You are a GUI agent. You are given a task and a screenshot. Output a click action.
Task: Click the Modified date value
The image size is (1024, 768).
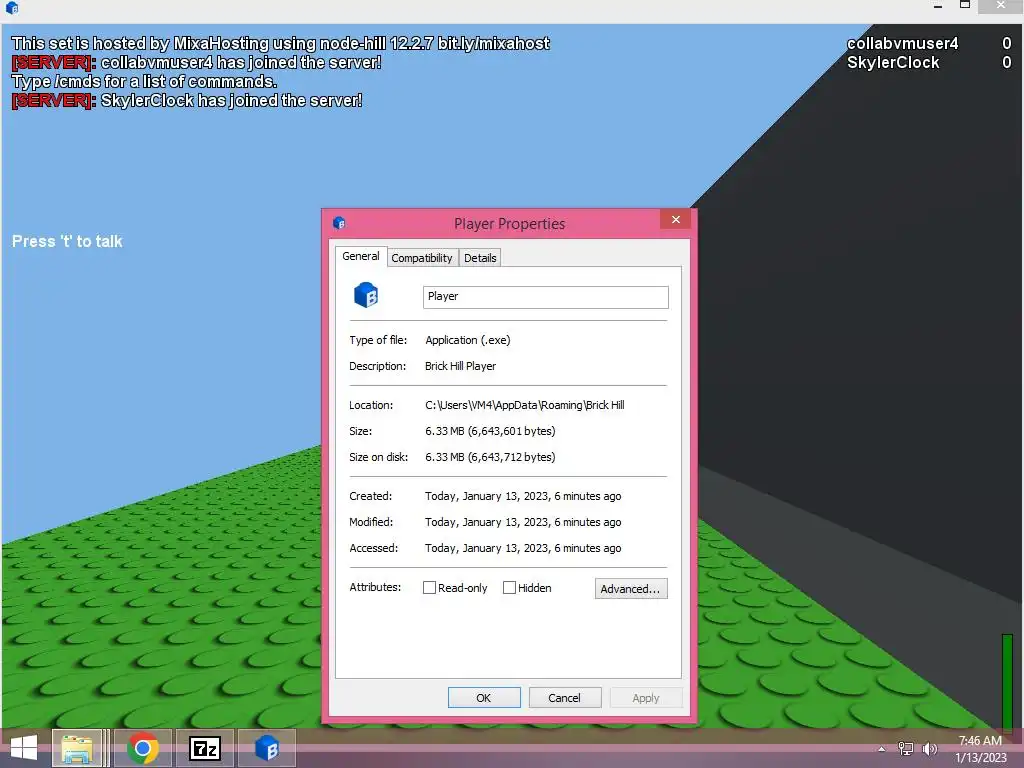[523, 522]
